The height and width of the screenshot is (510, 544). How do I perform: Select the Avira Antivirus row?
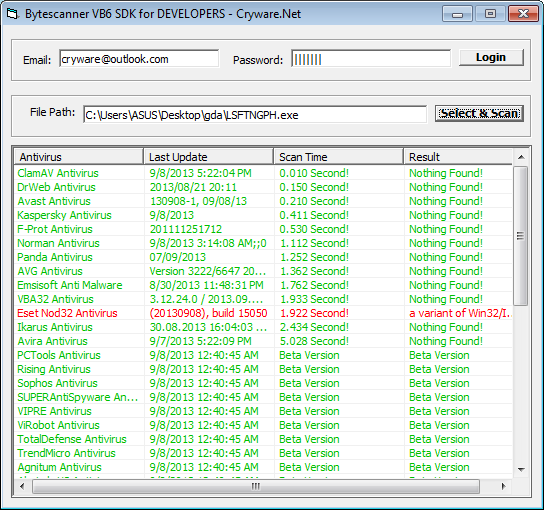[263, 341]
